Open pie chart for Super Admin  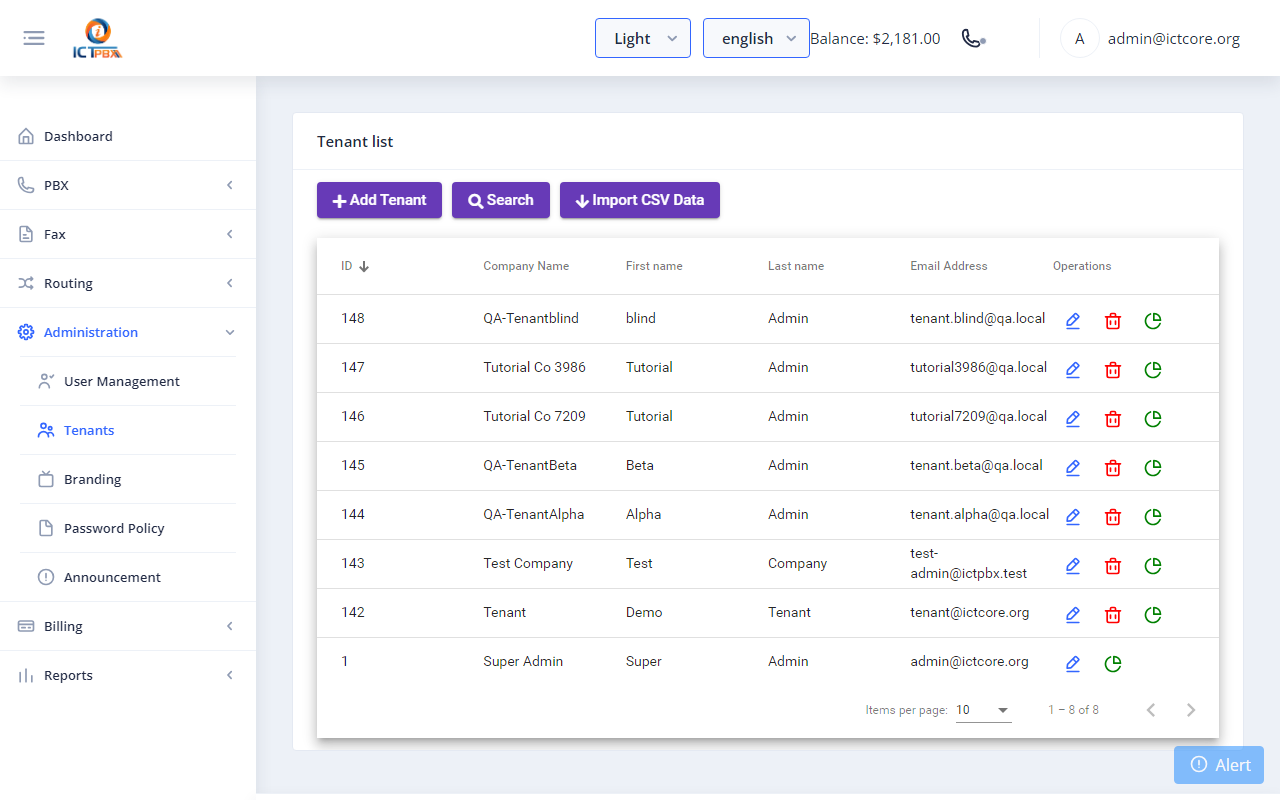point(1112,663)
